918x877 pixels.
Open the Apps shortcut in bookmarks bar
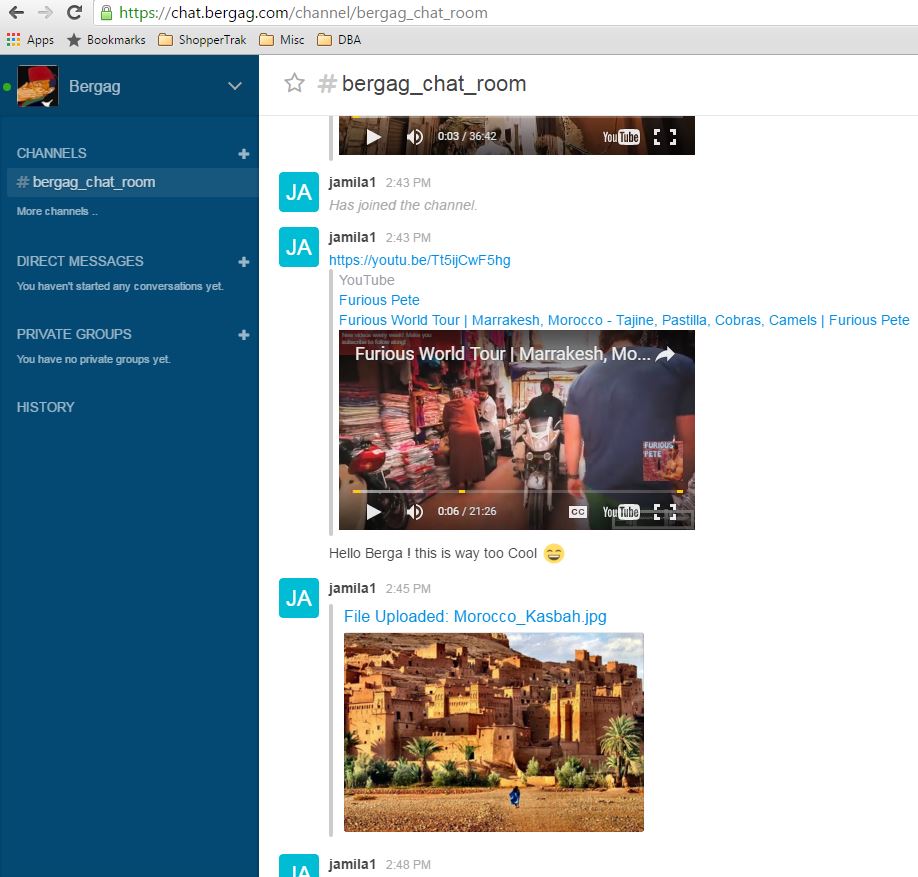(x=30, y=40)
